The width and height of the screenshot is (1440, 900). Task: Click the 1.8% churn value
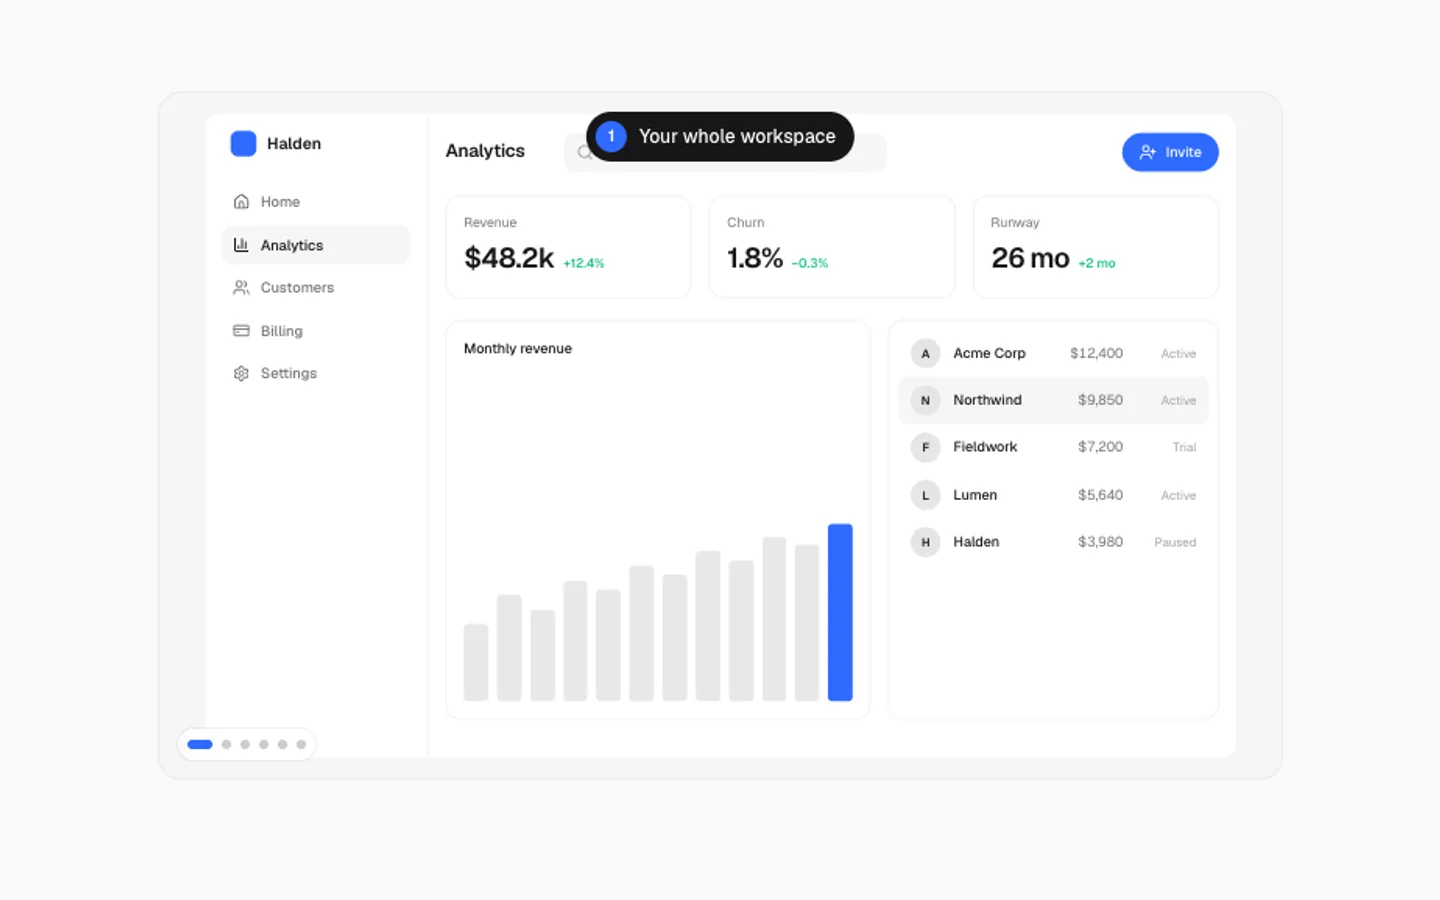[x=755, y=258]
